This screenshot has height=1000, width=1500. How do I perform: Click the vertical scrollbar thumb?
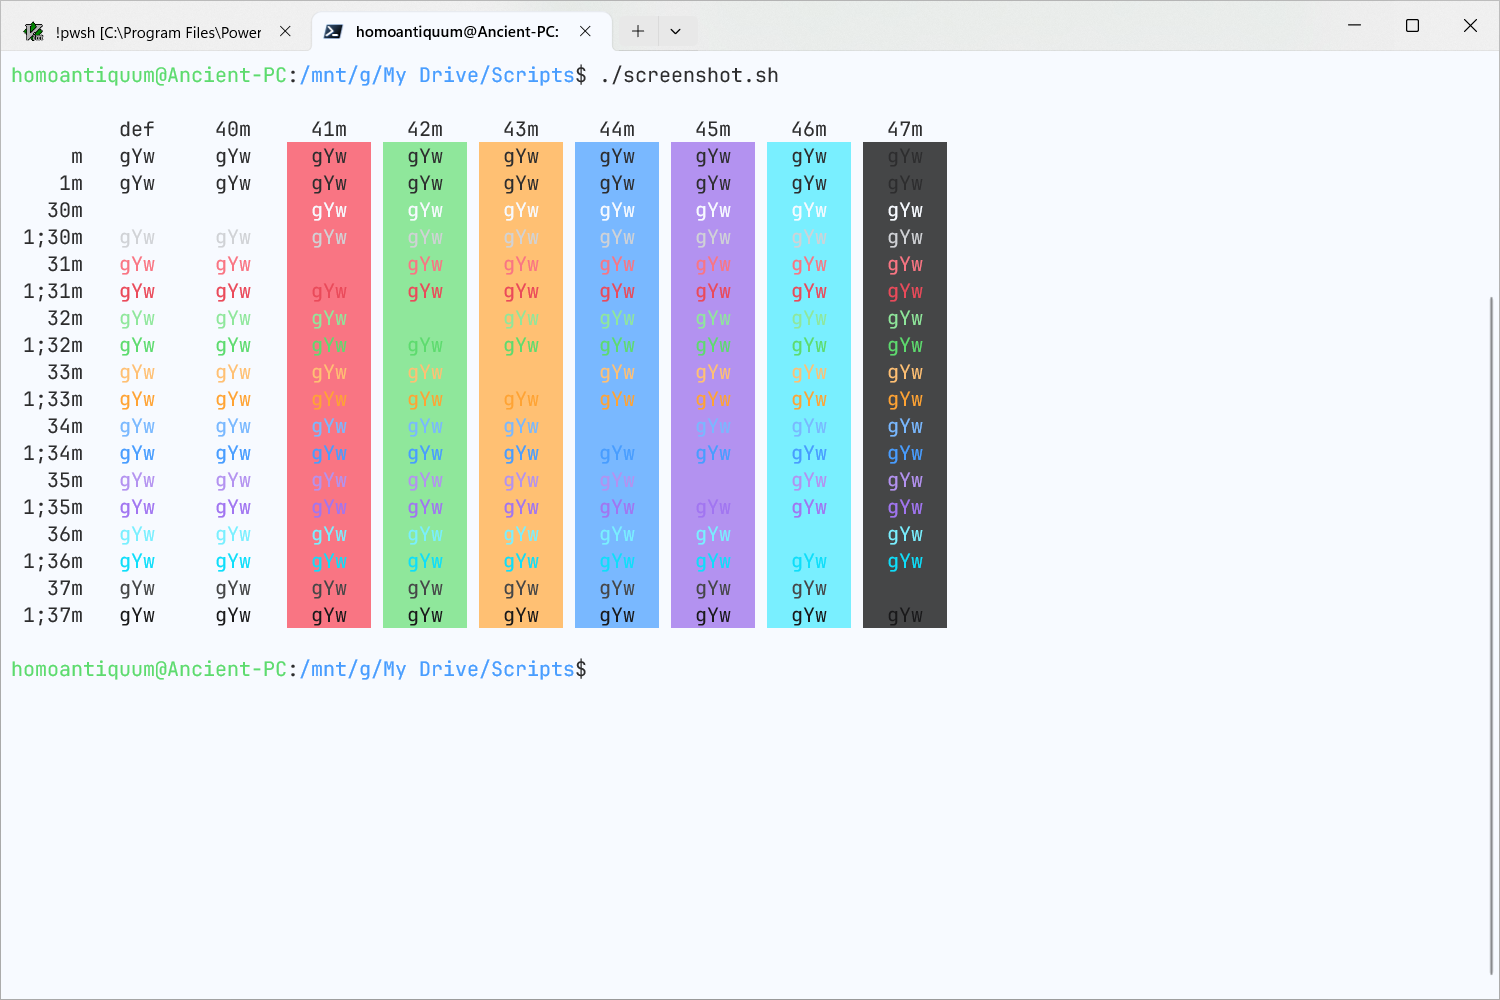(x=1492, y=635)
